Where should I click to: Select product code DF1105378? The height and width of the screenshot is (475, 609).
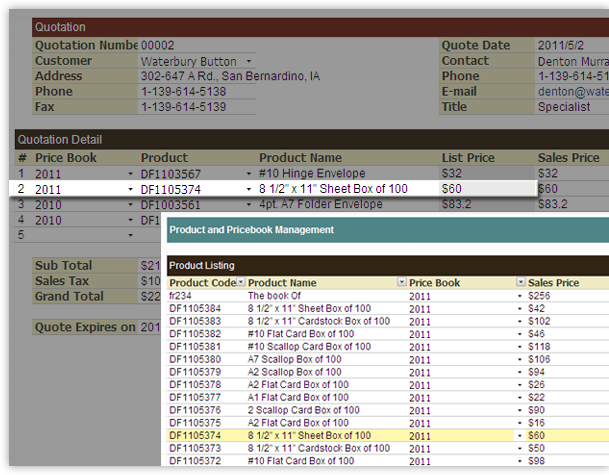[x=195, y=385]
